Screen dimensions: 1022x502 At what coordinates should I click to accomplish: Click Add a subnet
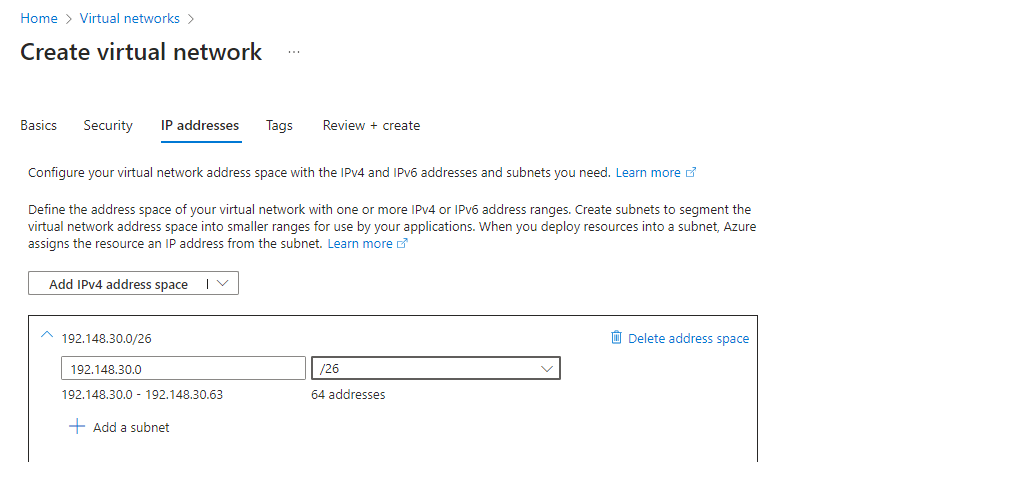(x=131, y=428)
